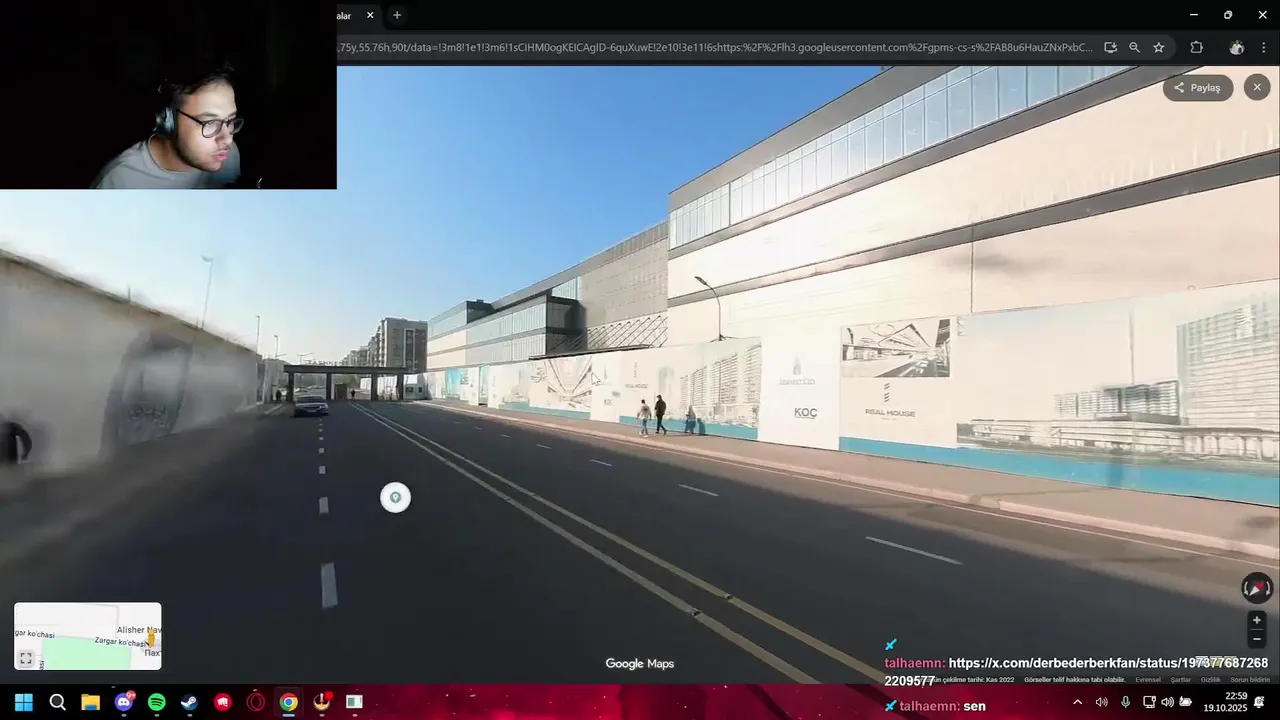This screenshot has width=1280, height=720.
Task: Click the microphone tray icon
Action: pyautogui.click(x=1125, y=702)
